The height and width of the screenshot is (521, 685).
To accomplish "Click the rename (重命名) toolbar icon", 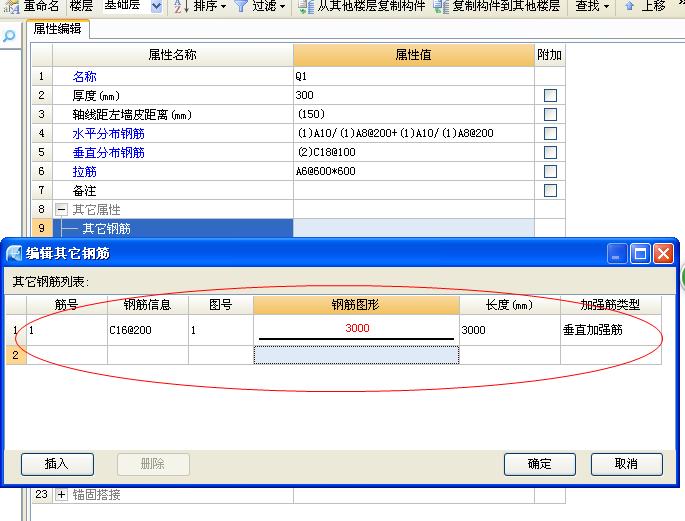I will [x=11, y=6].
